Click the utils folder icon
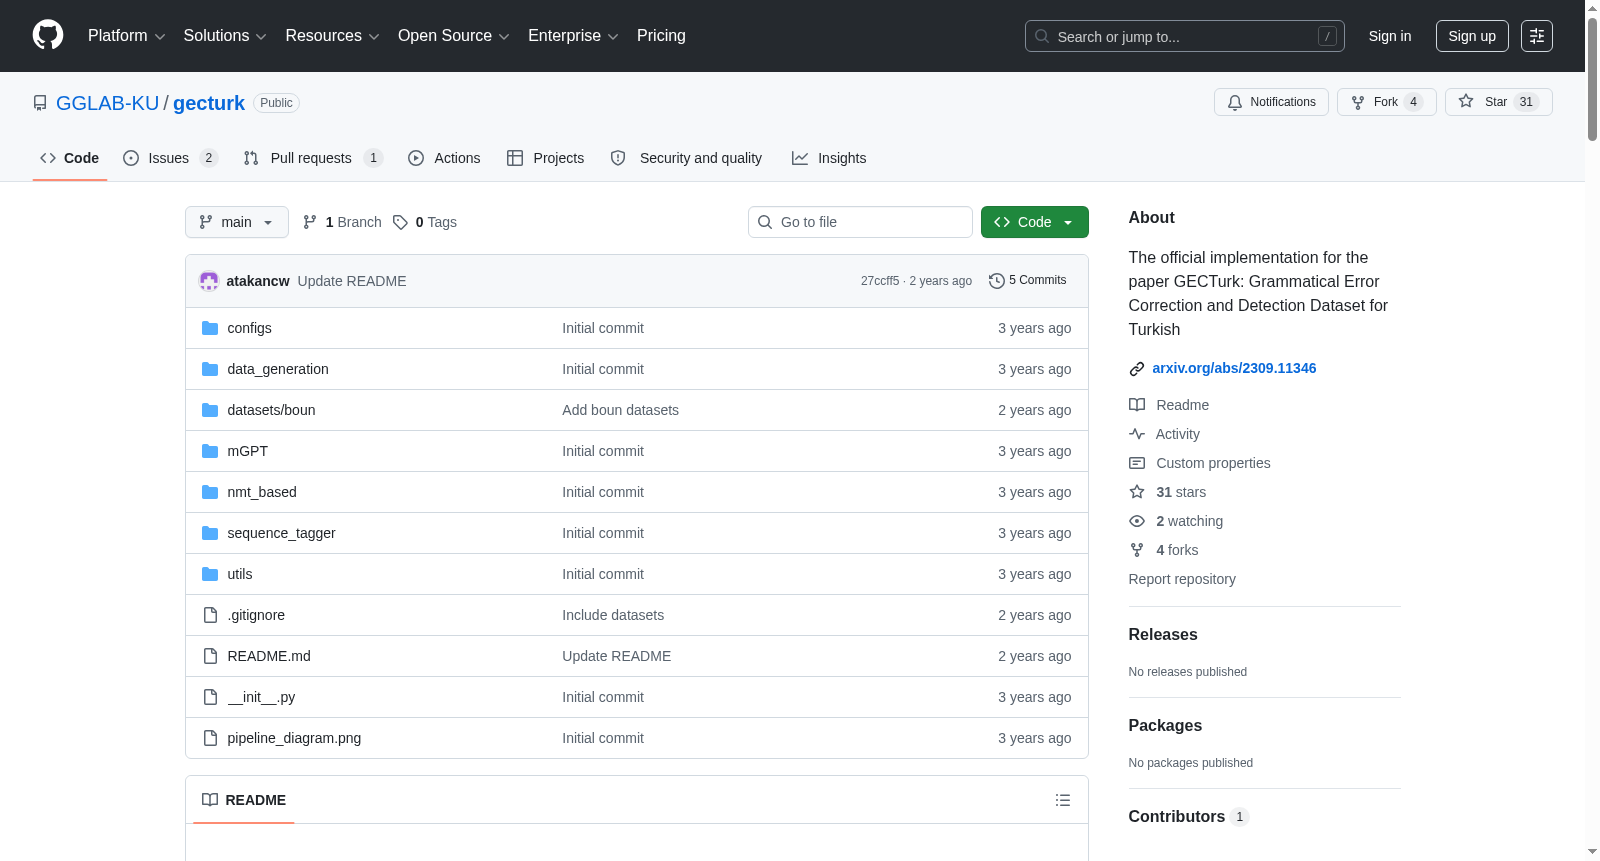The image size is (1600, 861). [210, 574]
